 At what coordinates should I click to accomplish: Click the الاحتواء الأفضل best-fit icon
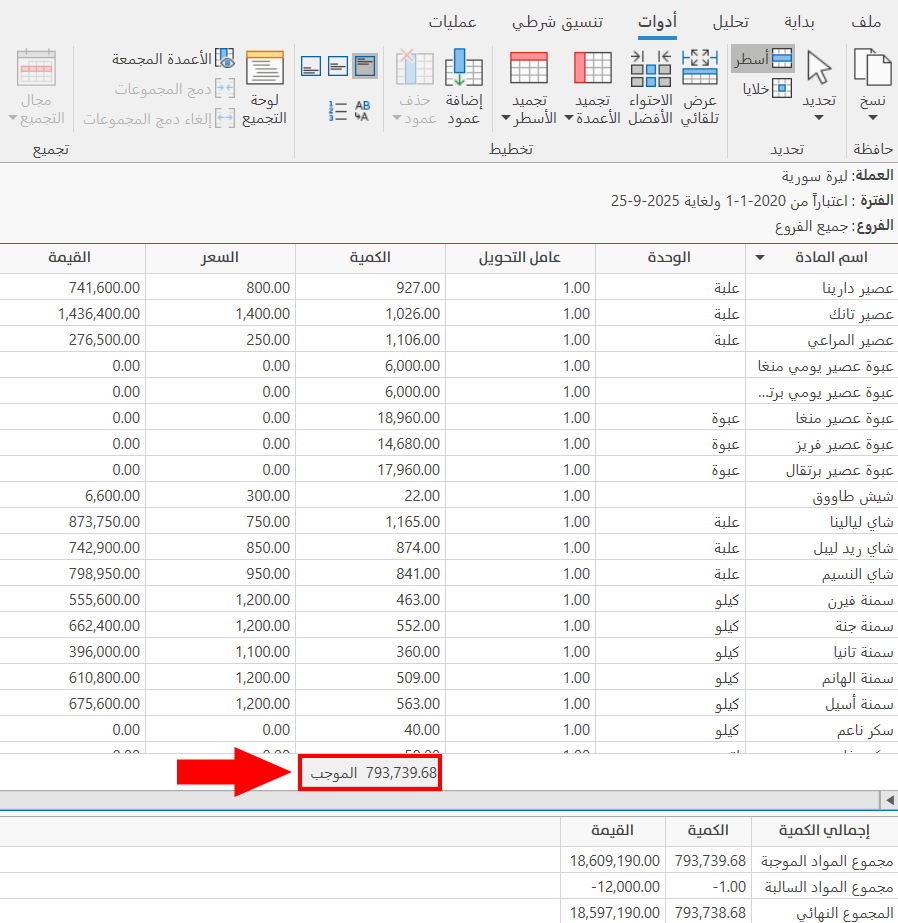[x=651, y=66]
